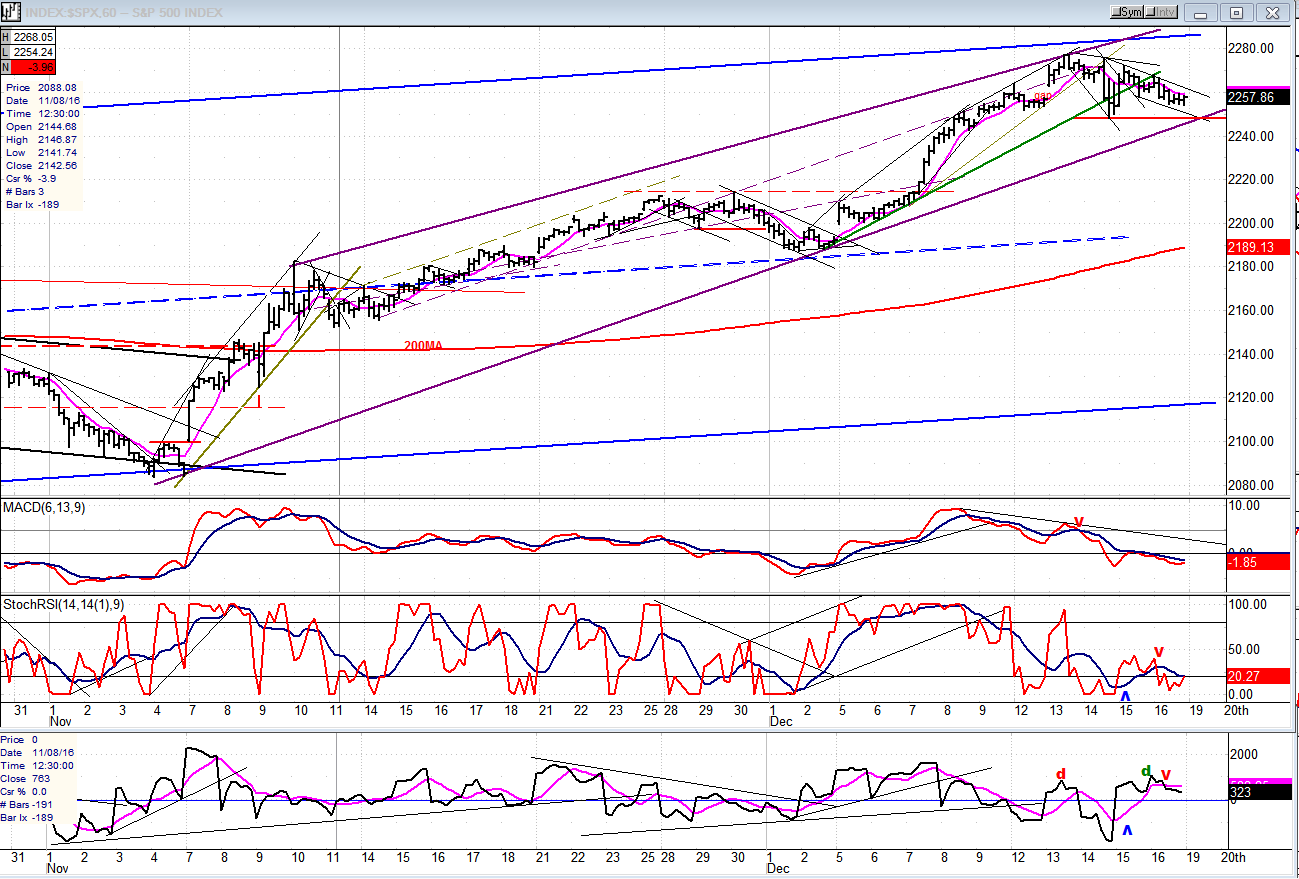Click the green d marker in bottom pane
1299x879 pixels.
point(1146,770)
